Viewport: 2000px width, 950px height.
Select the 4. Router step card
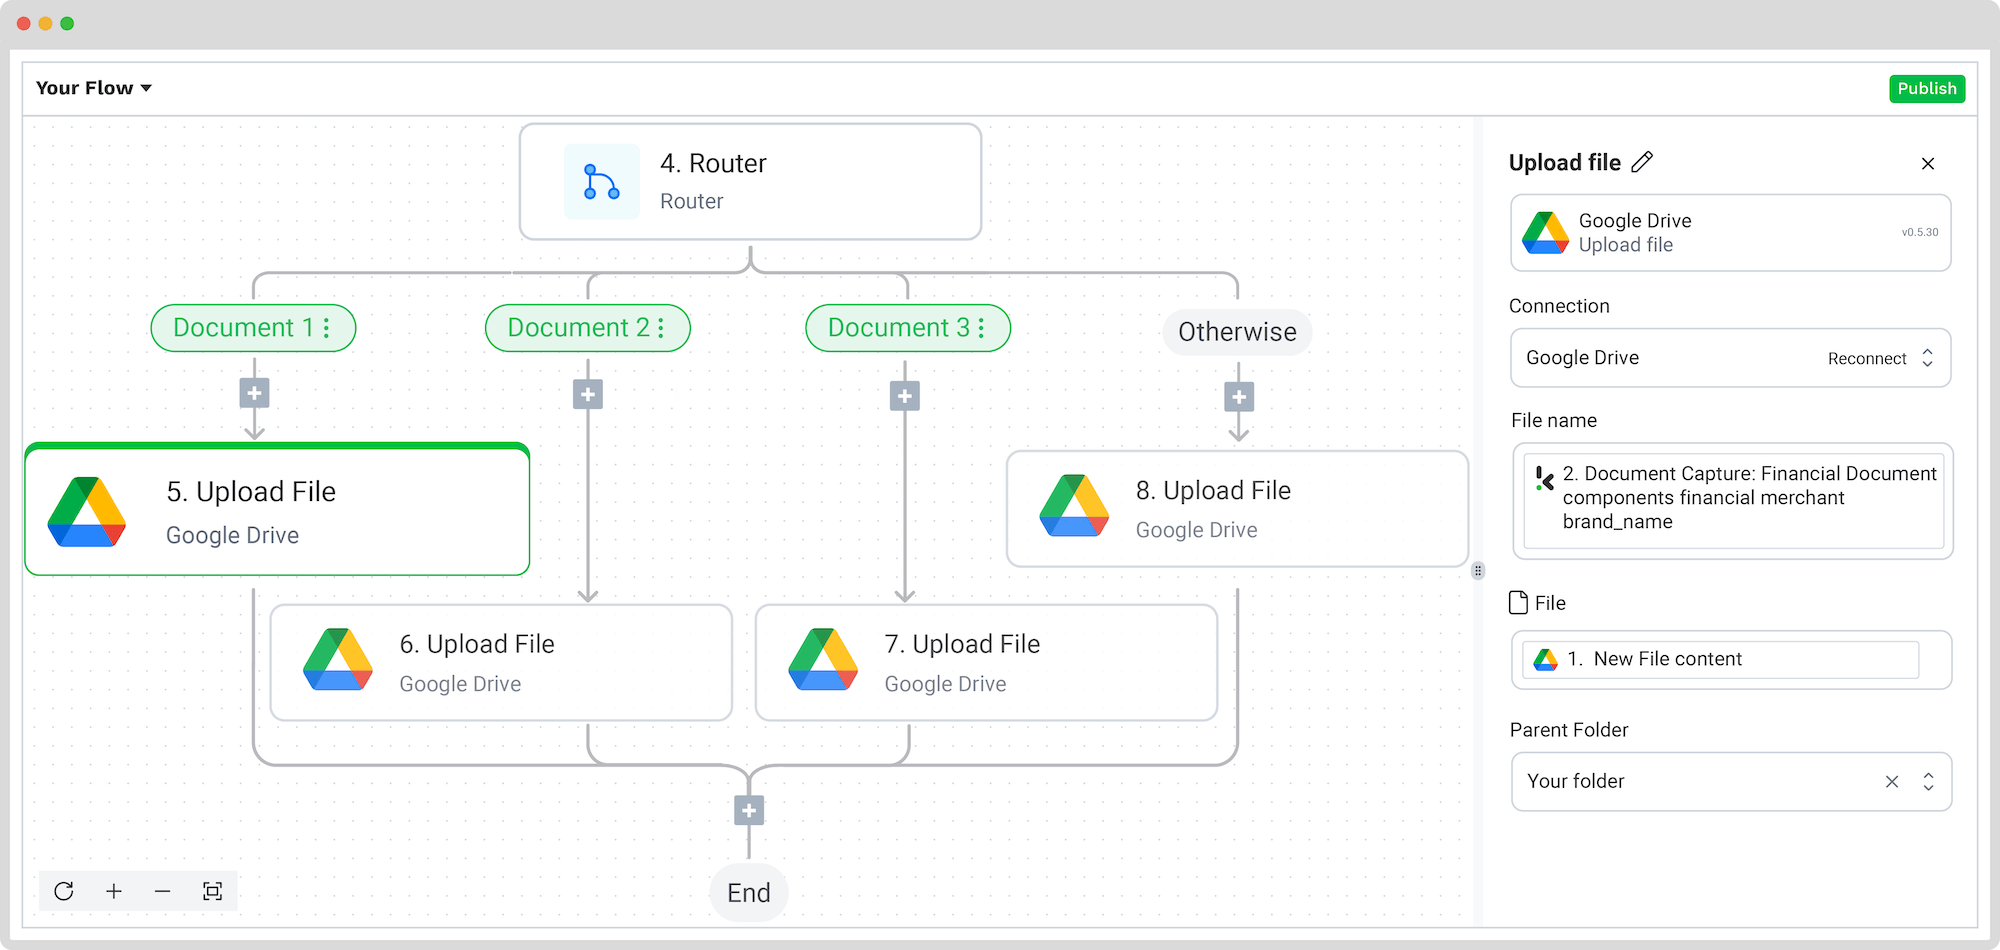pos(750,182)
